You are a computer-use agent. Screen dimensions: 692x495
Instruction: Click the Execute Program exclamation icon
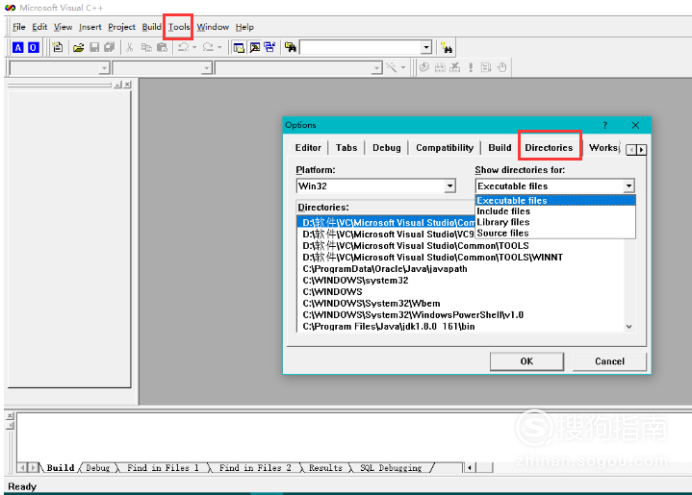[x=471, y=68]
